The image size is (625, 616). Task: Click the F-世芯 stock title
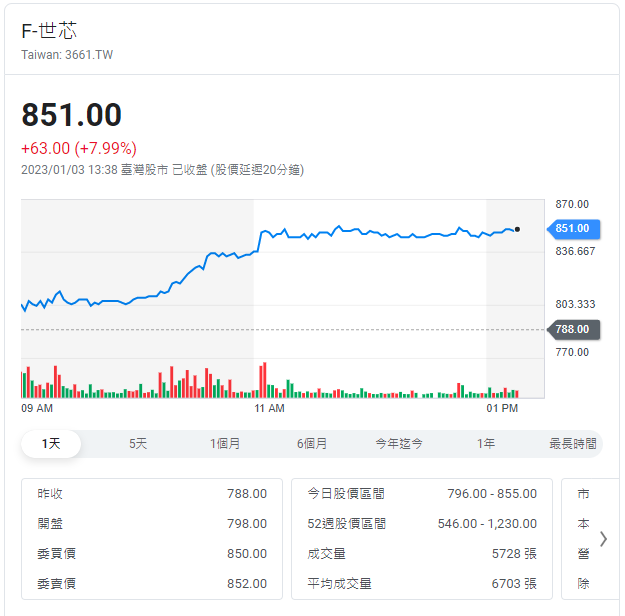(49, 30)
